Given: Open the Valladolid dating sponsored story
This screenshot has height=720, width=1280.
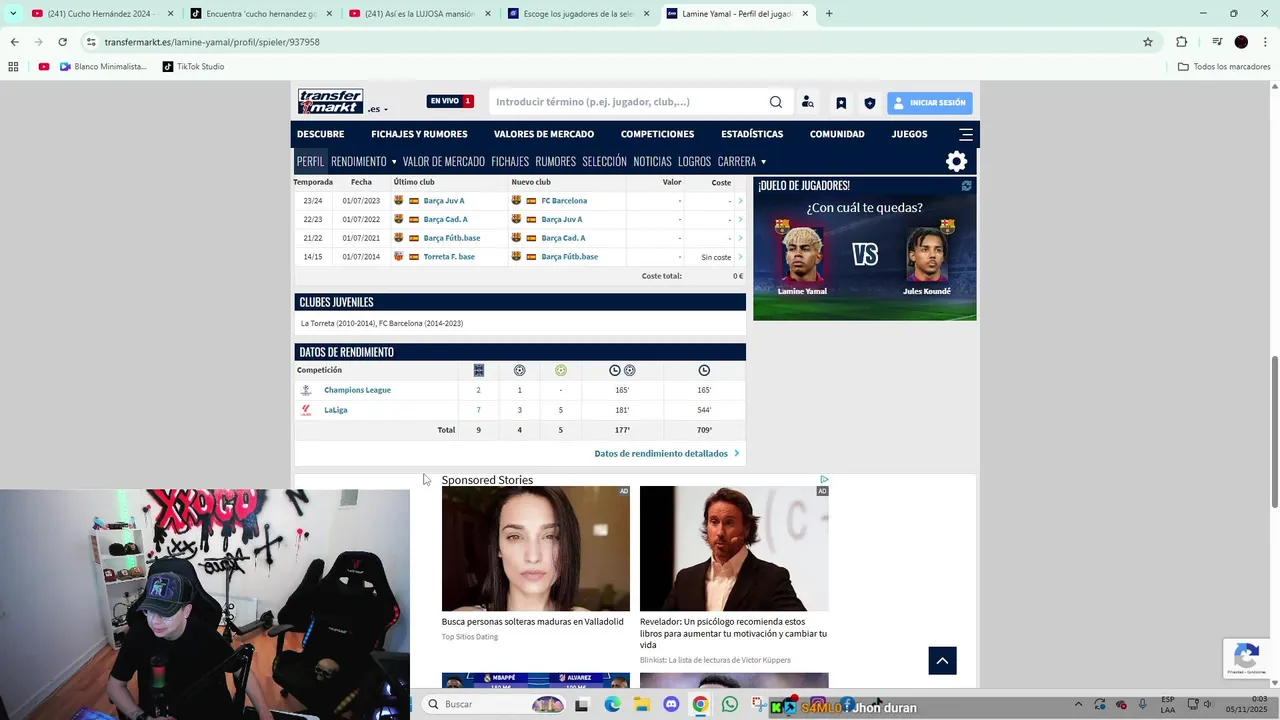Looking at the screenshot, I should point(536,564).
